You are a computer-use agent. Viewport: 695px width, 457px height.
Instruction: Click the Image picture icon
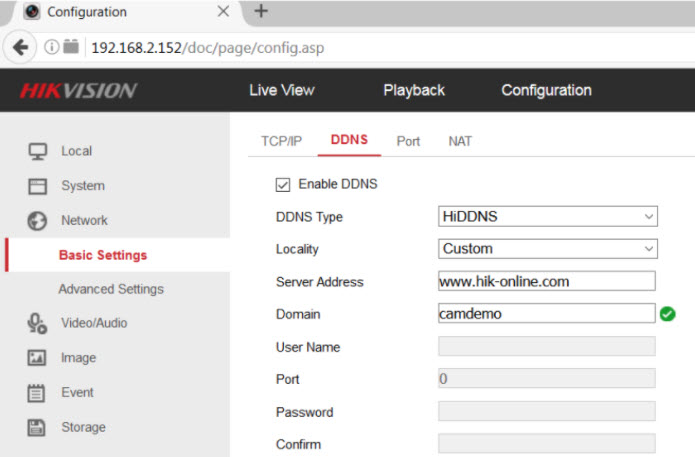[x=38, y=358]
